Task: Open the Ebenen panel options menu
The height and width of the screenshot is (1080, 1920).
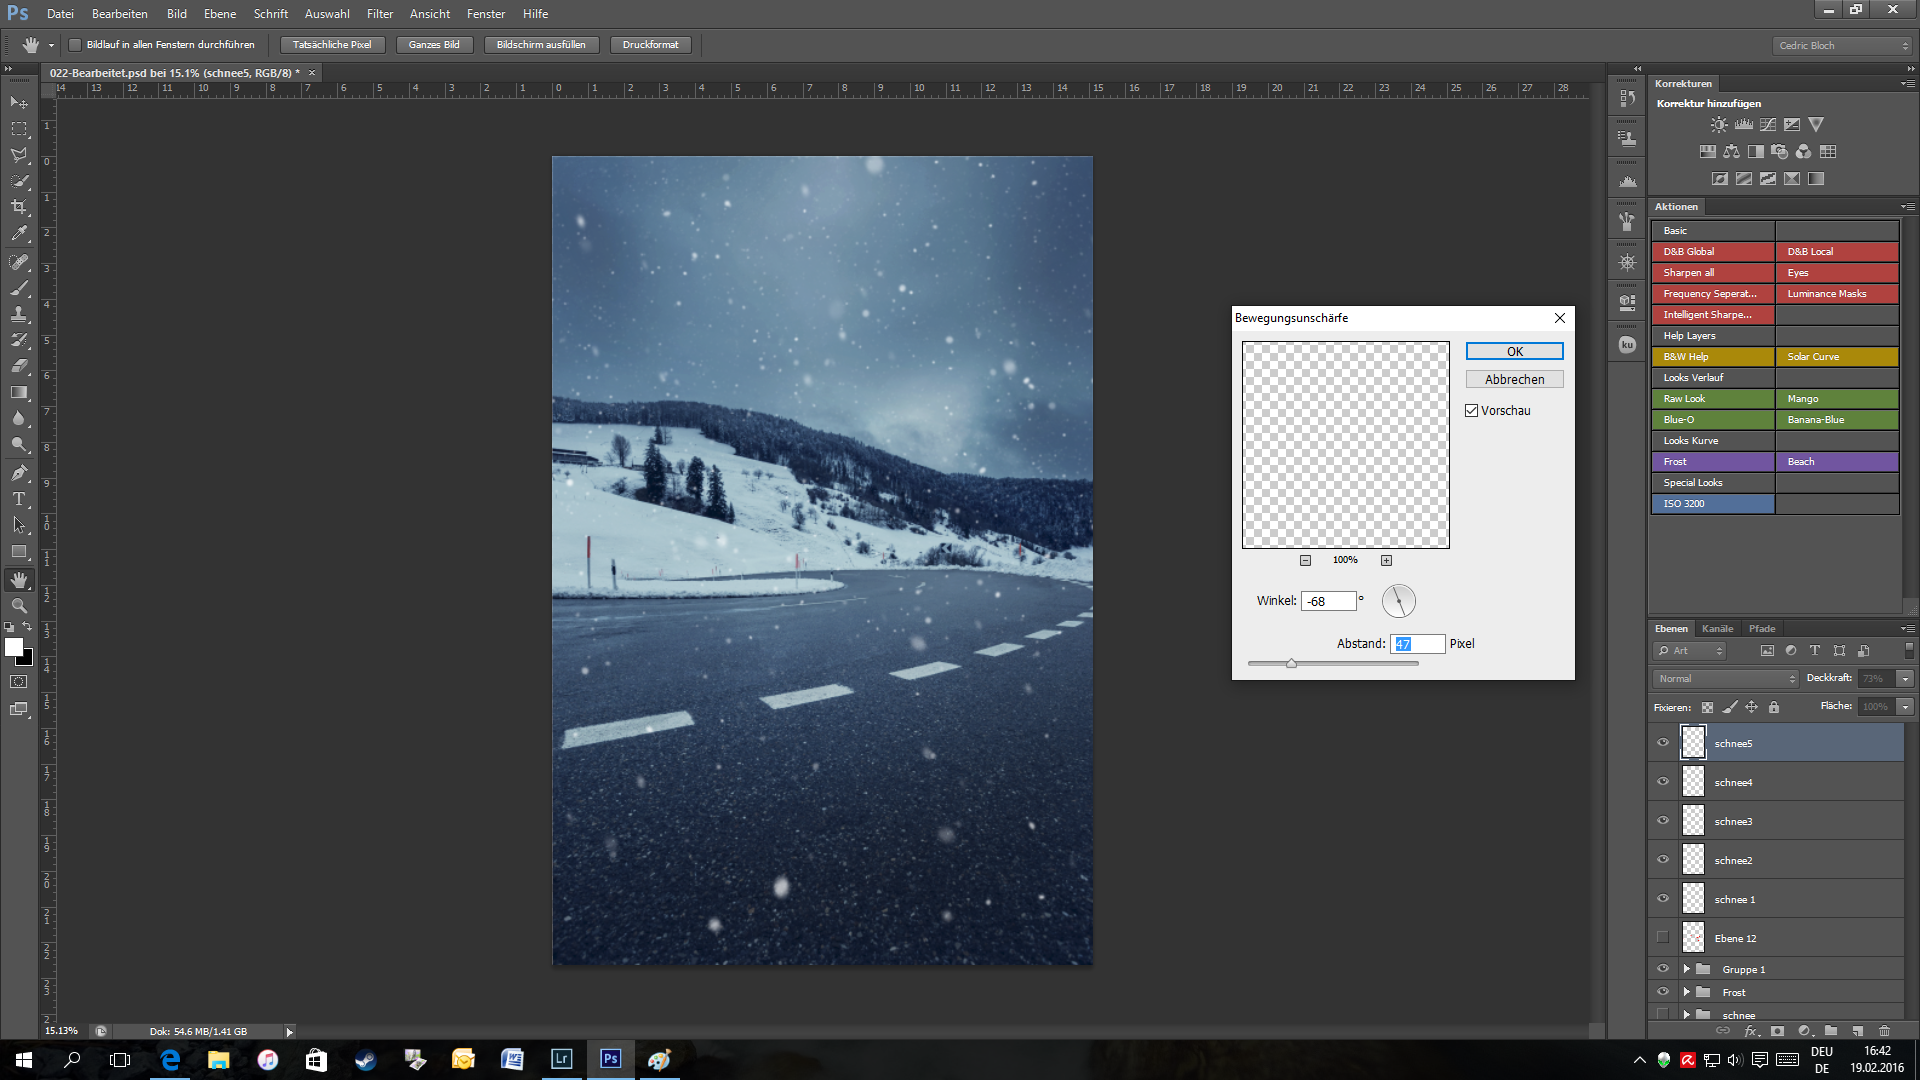Action: pos(1907,629)
